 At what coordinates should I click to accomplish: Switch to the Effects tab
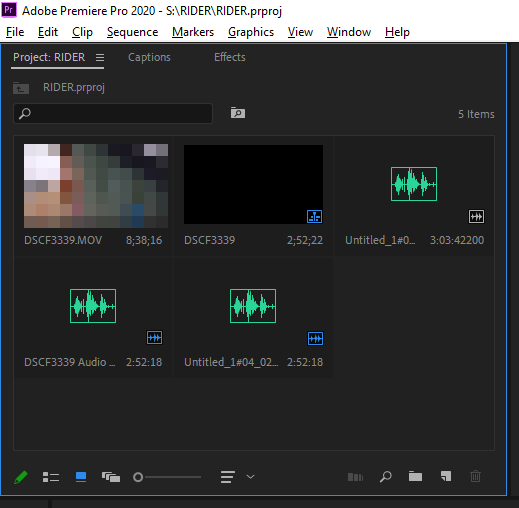[230, 57]
